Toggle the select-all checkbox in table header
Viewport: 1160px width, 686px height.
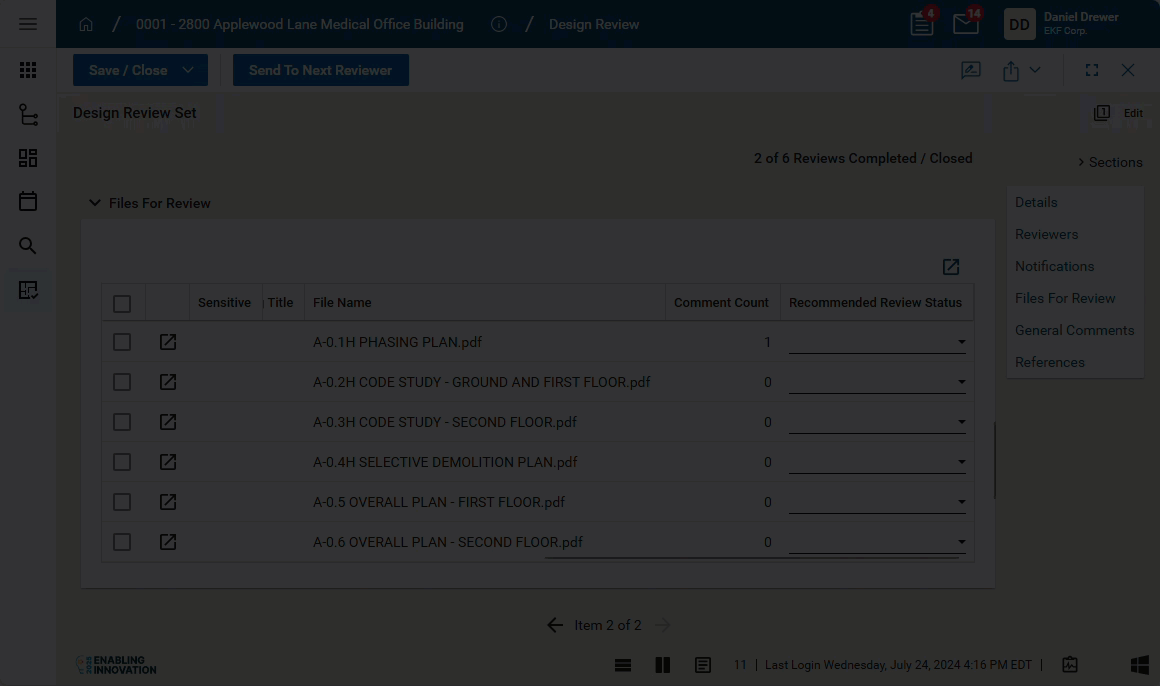point(122,303)
